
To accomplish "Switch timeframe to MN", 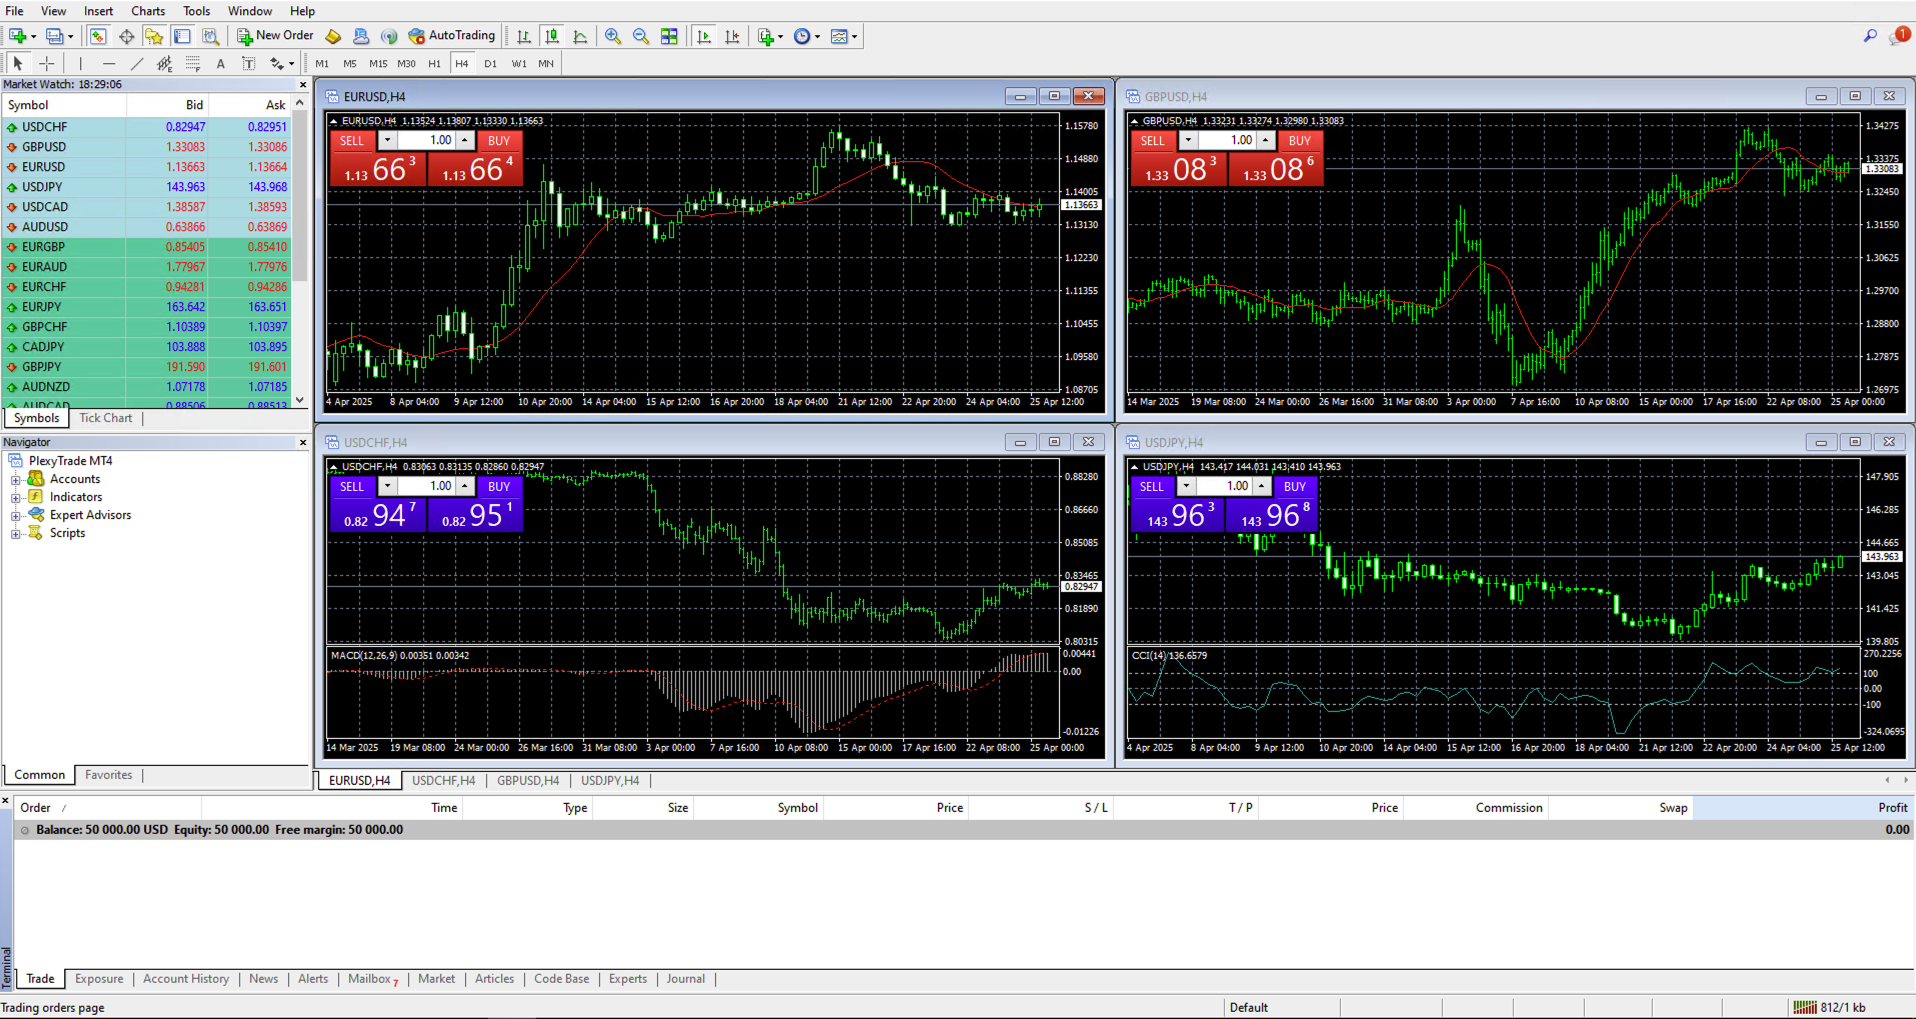I will click(x=546, y=63).
